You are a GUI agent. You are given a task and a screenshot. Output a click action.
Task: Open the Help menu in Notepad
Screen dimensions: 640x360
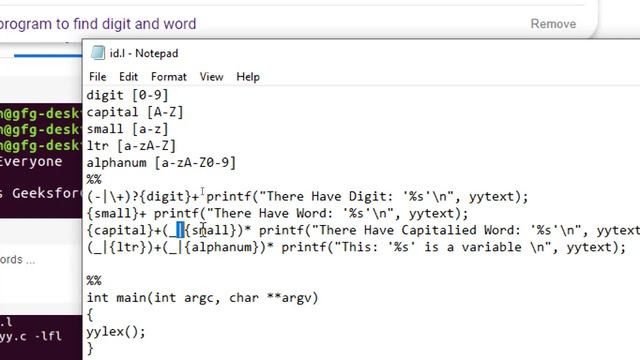tap(248, 77)
